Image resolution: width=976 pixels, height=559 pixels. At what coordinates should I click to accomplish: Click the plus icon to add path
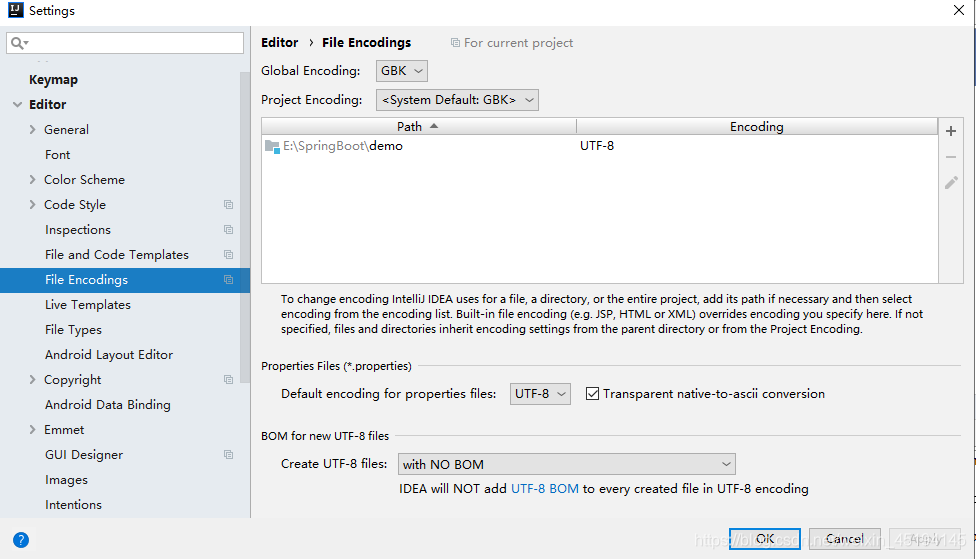tap(950, 131)
